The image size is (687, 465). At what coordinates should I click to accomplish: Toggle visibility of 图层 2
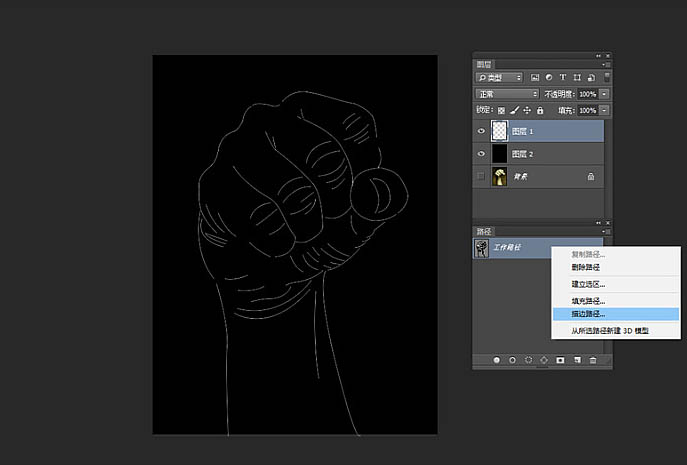click(x=482, y=154)
